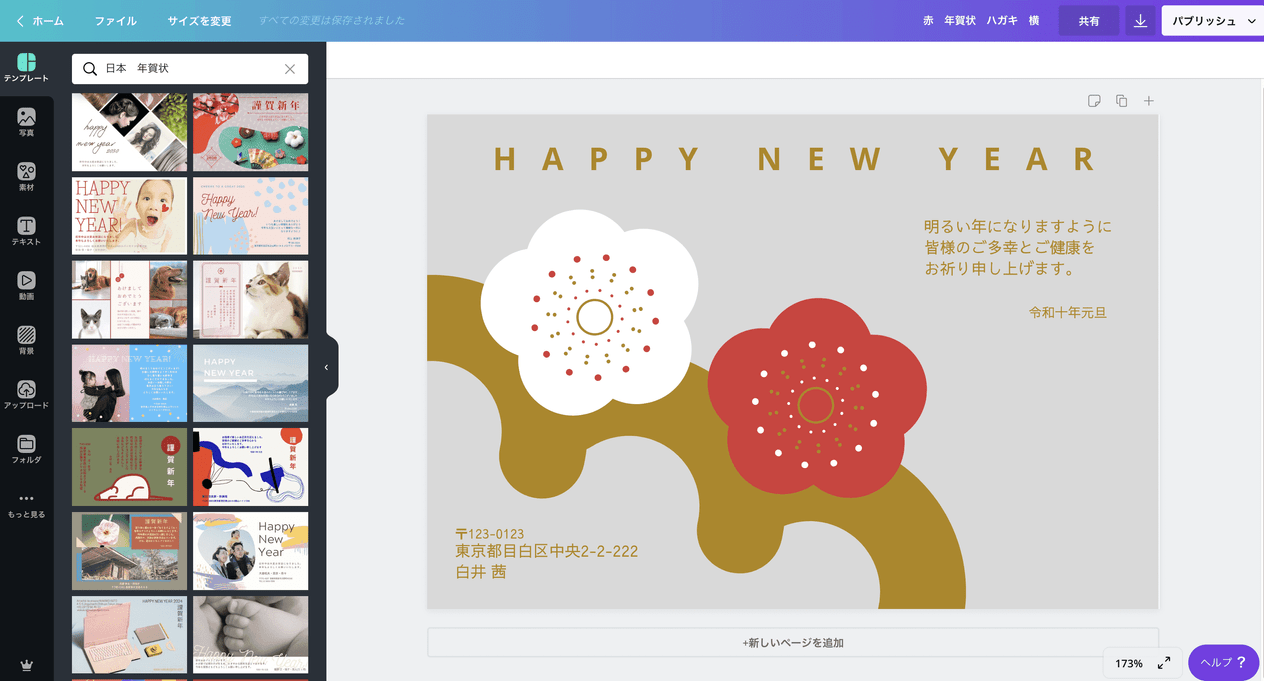Open the フォルダ (Folders) panel
This screenshot has width=1264, height=681.
point(26,450)
